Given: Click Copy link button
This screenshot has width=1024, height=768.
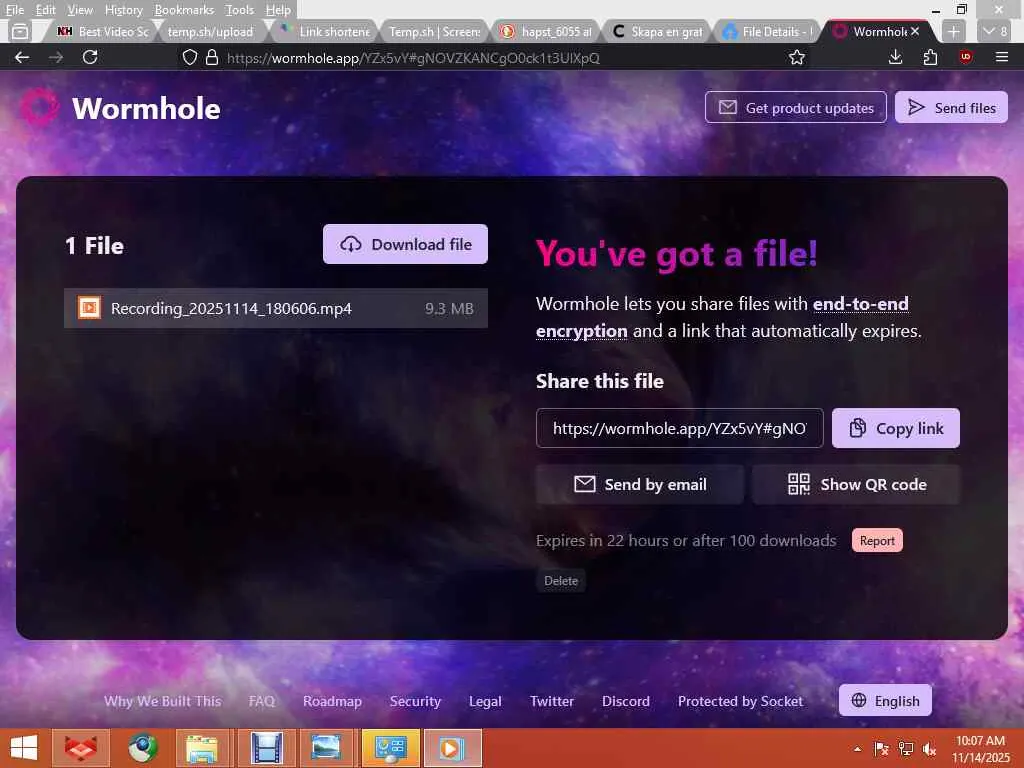Looking at the screenshot, I should point(895,428).
